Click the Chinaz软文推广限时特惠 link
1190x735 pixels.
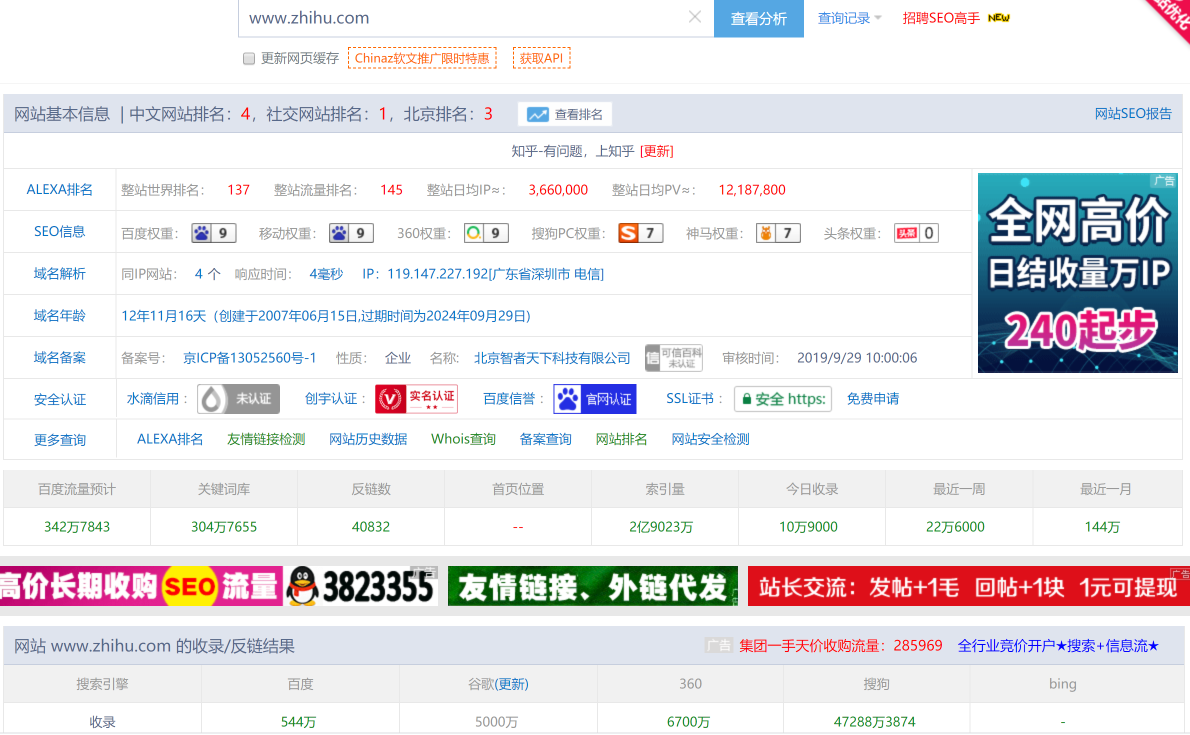[x=422, y=58]
